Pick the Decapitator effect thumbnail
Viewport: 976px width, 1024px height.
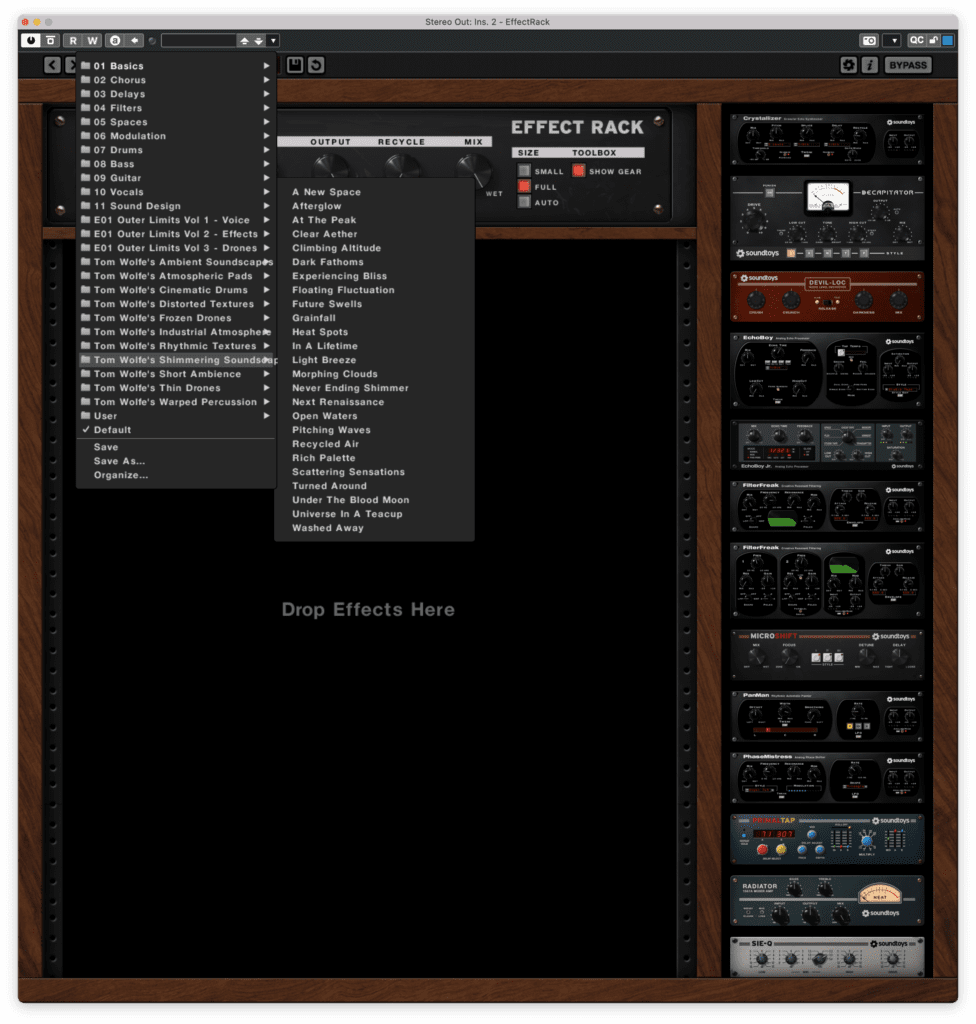[827, 218]
